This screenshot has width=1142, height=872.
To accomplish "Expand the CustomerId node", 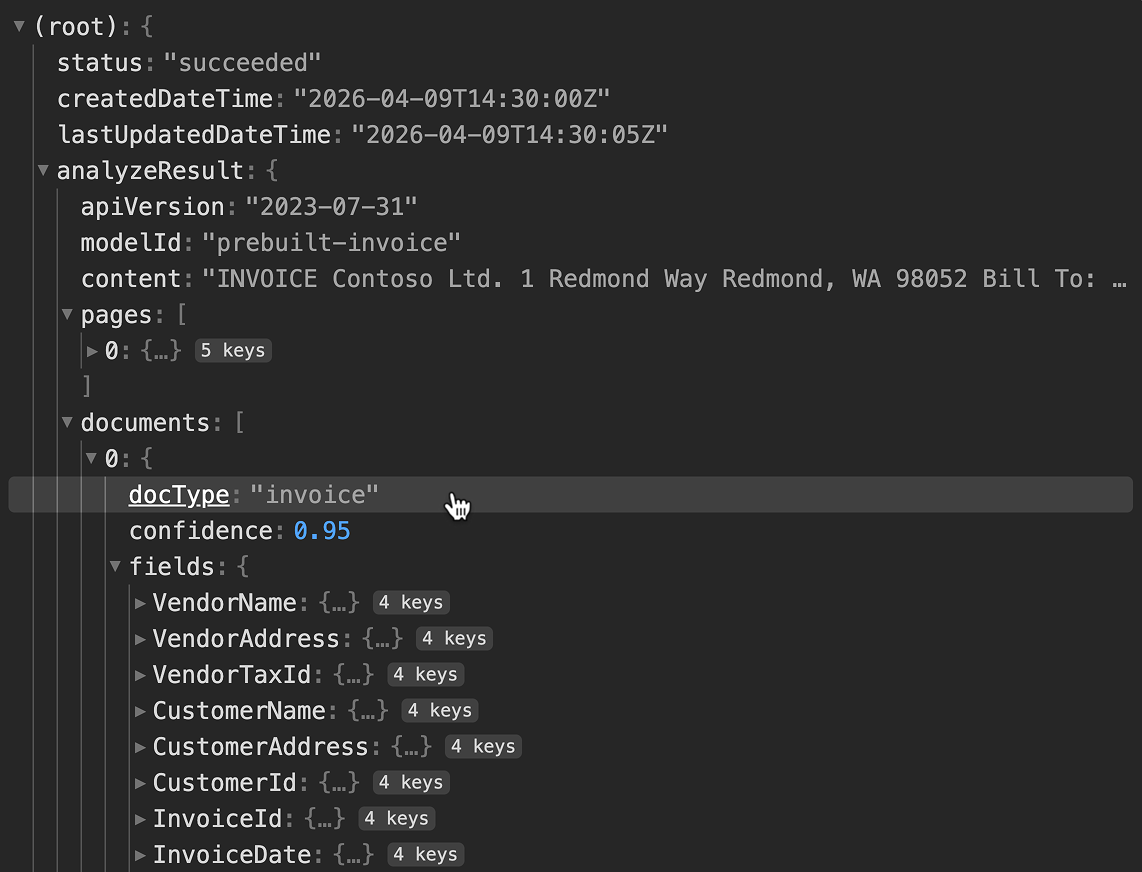I will click(140, 783).
